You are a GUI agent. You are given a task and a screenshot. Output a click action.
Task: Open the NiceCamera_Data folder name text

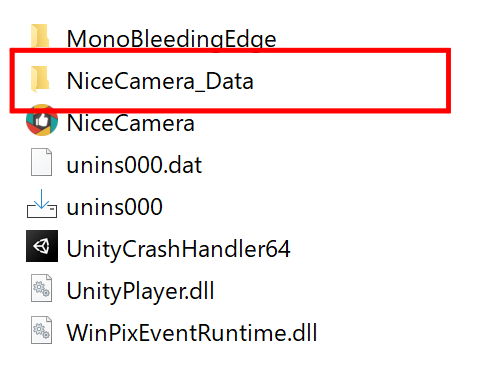click(x=160, y=81)
